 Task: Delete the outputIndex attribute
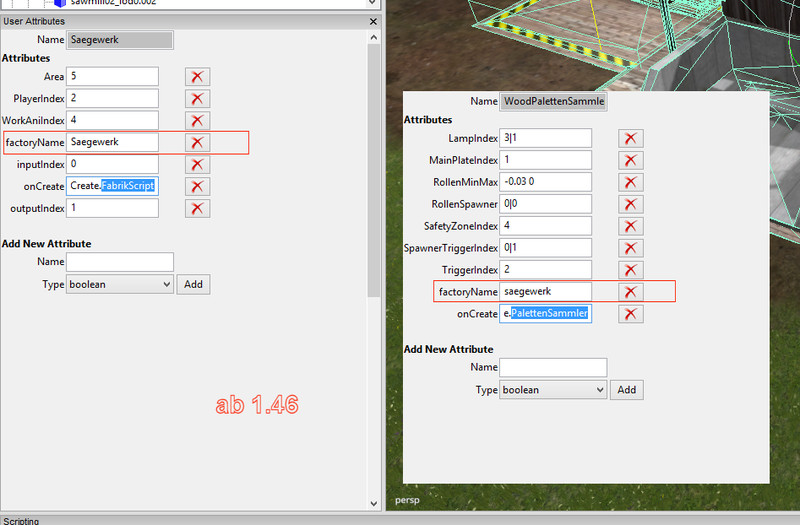coord(197,208)
